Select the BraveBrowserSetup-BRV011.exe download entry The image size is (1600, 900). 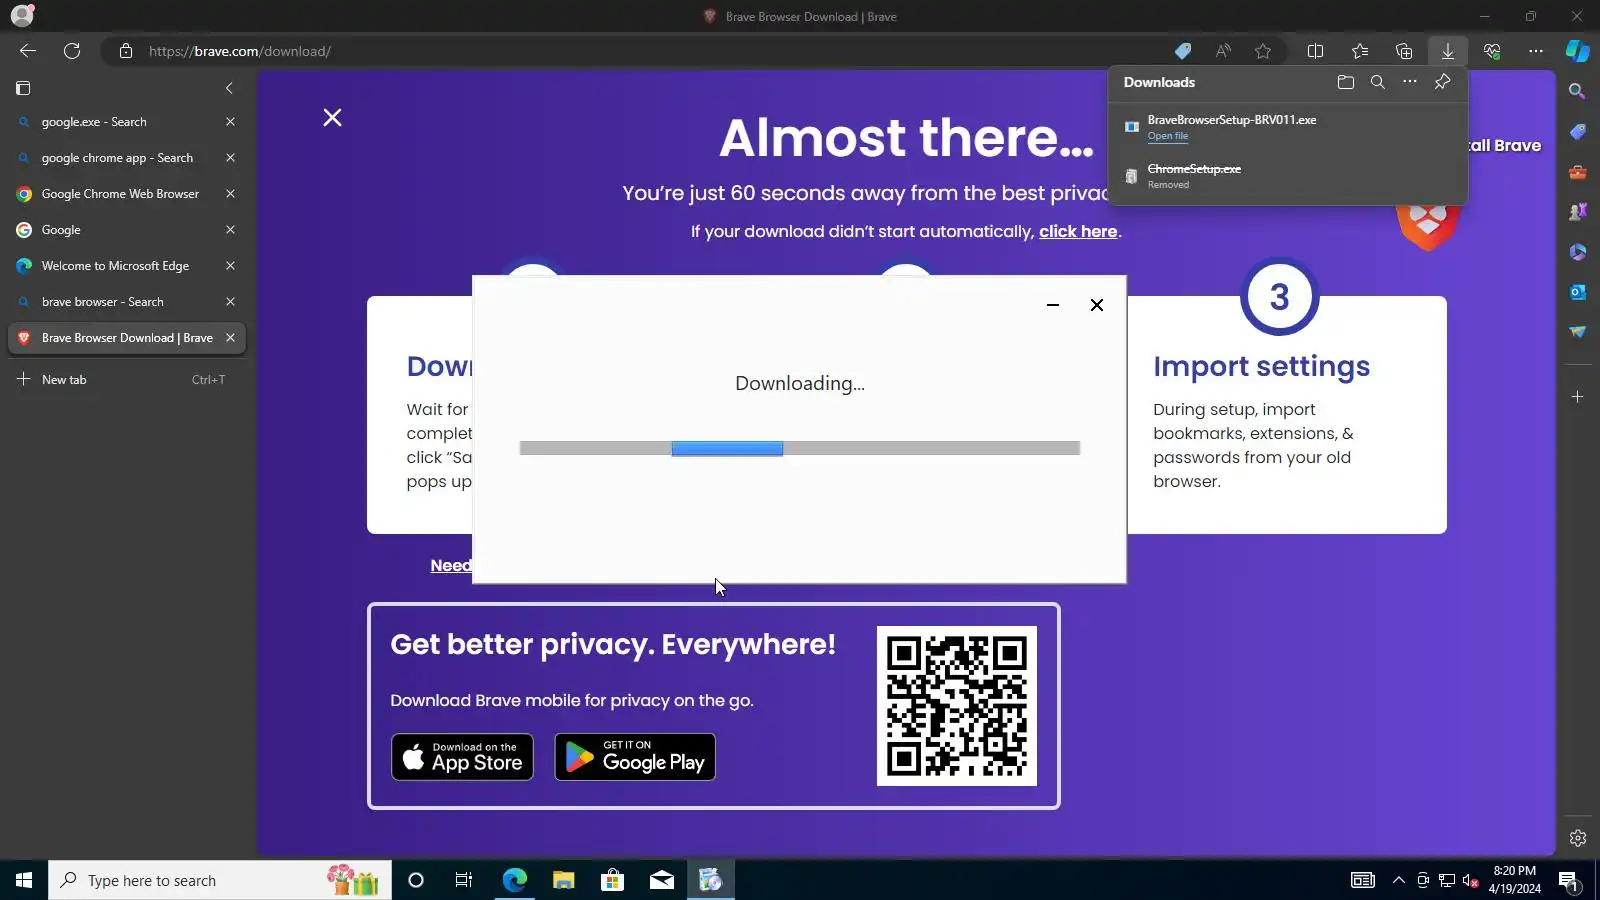click(1288, 127)
